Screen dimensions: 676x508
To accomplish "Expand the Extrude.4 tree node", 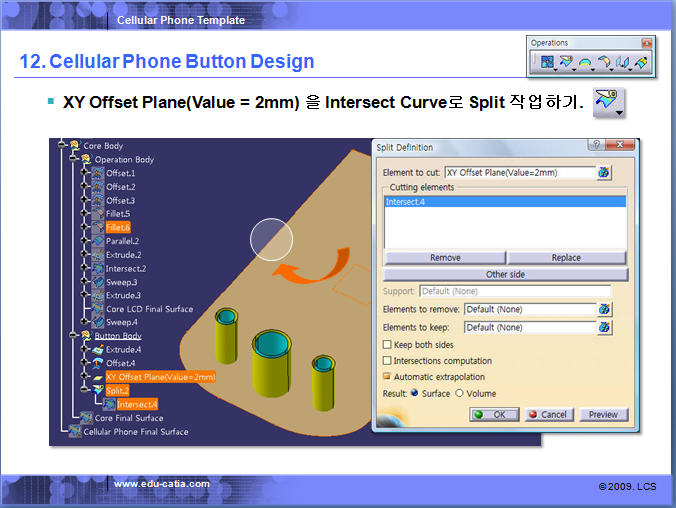I will (87, 350).
